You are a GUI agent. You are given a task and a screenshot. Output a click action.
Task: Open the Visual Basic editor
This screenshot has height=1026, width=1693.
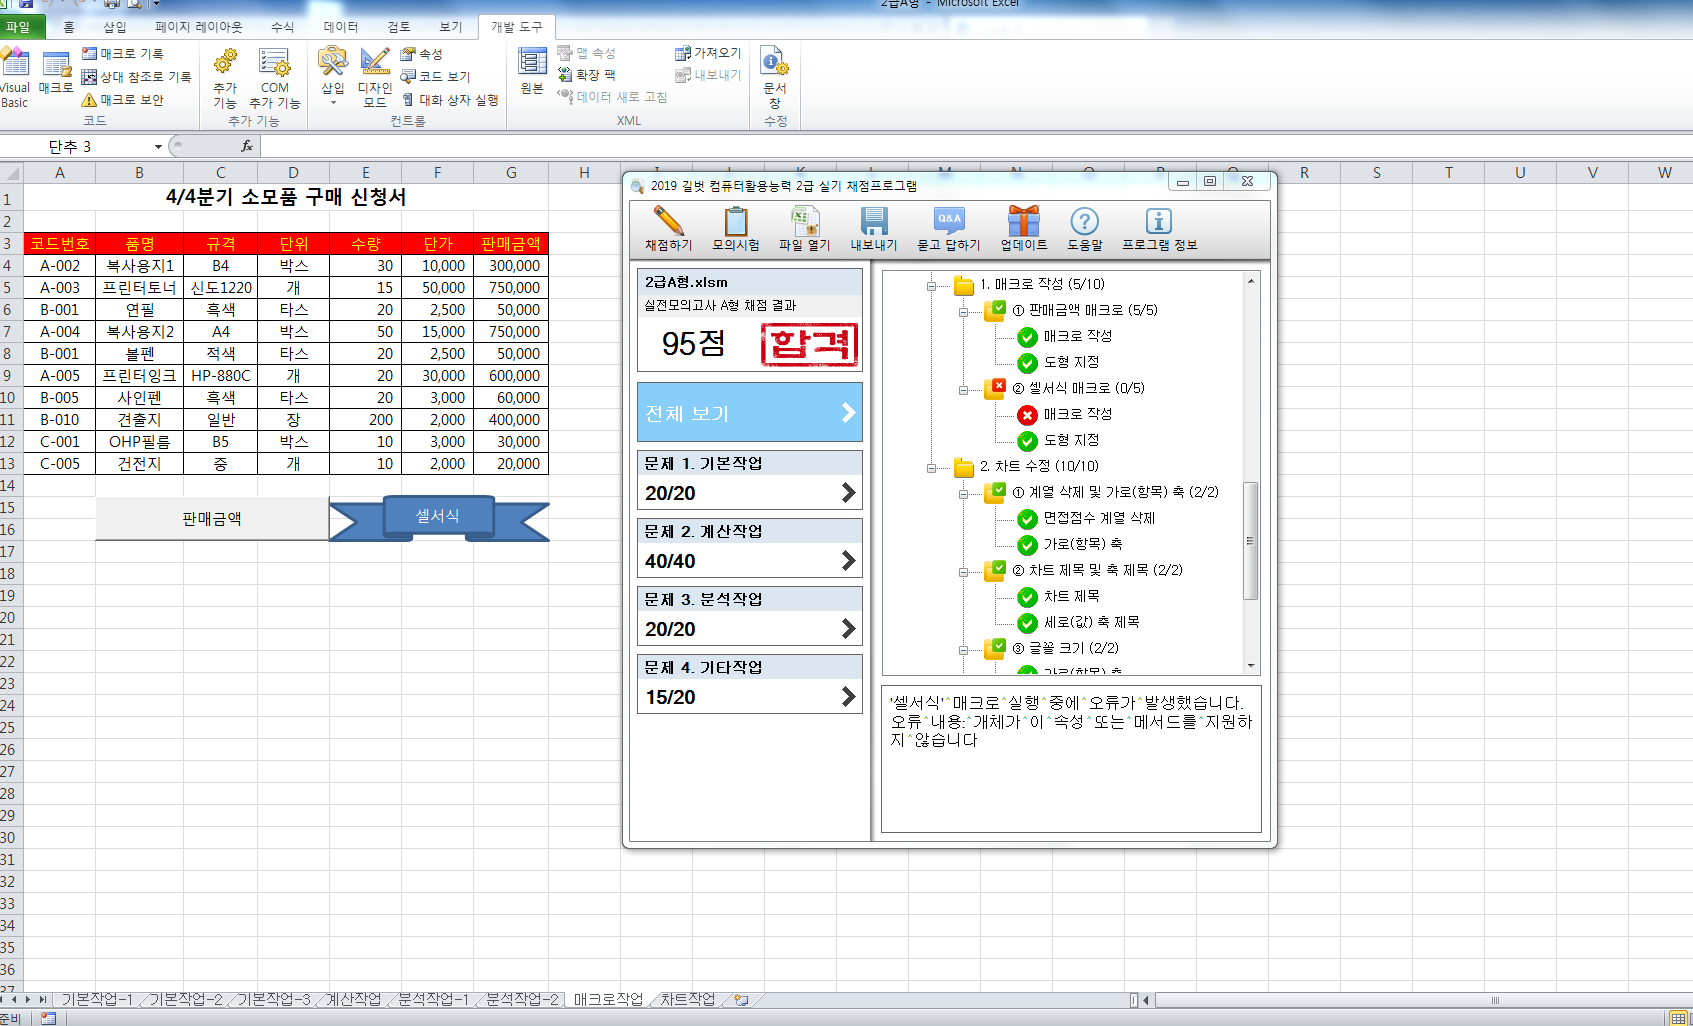coord(14,77)
